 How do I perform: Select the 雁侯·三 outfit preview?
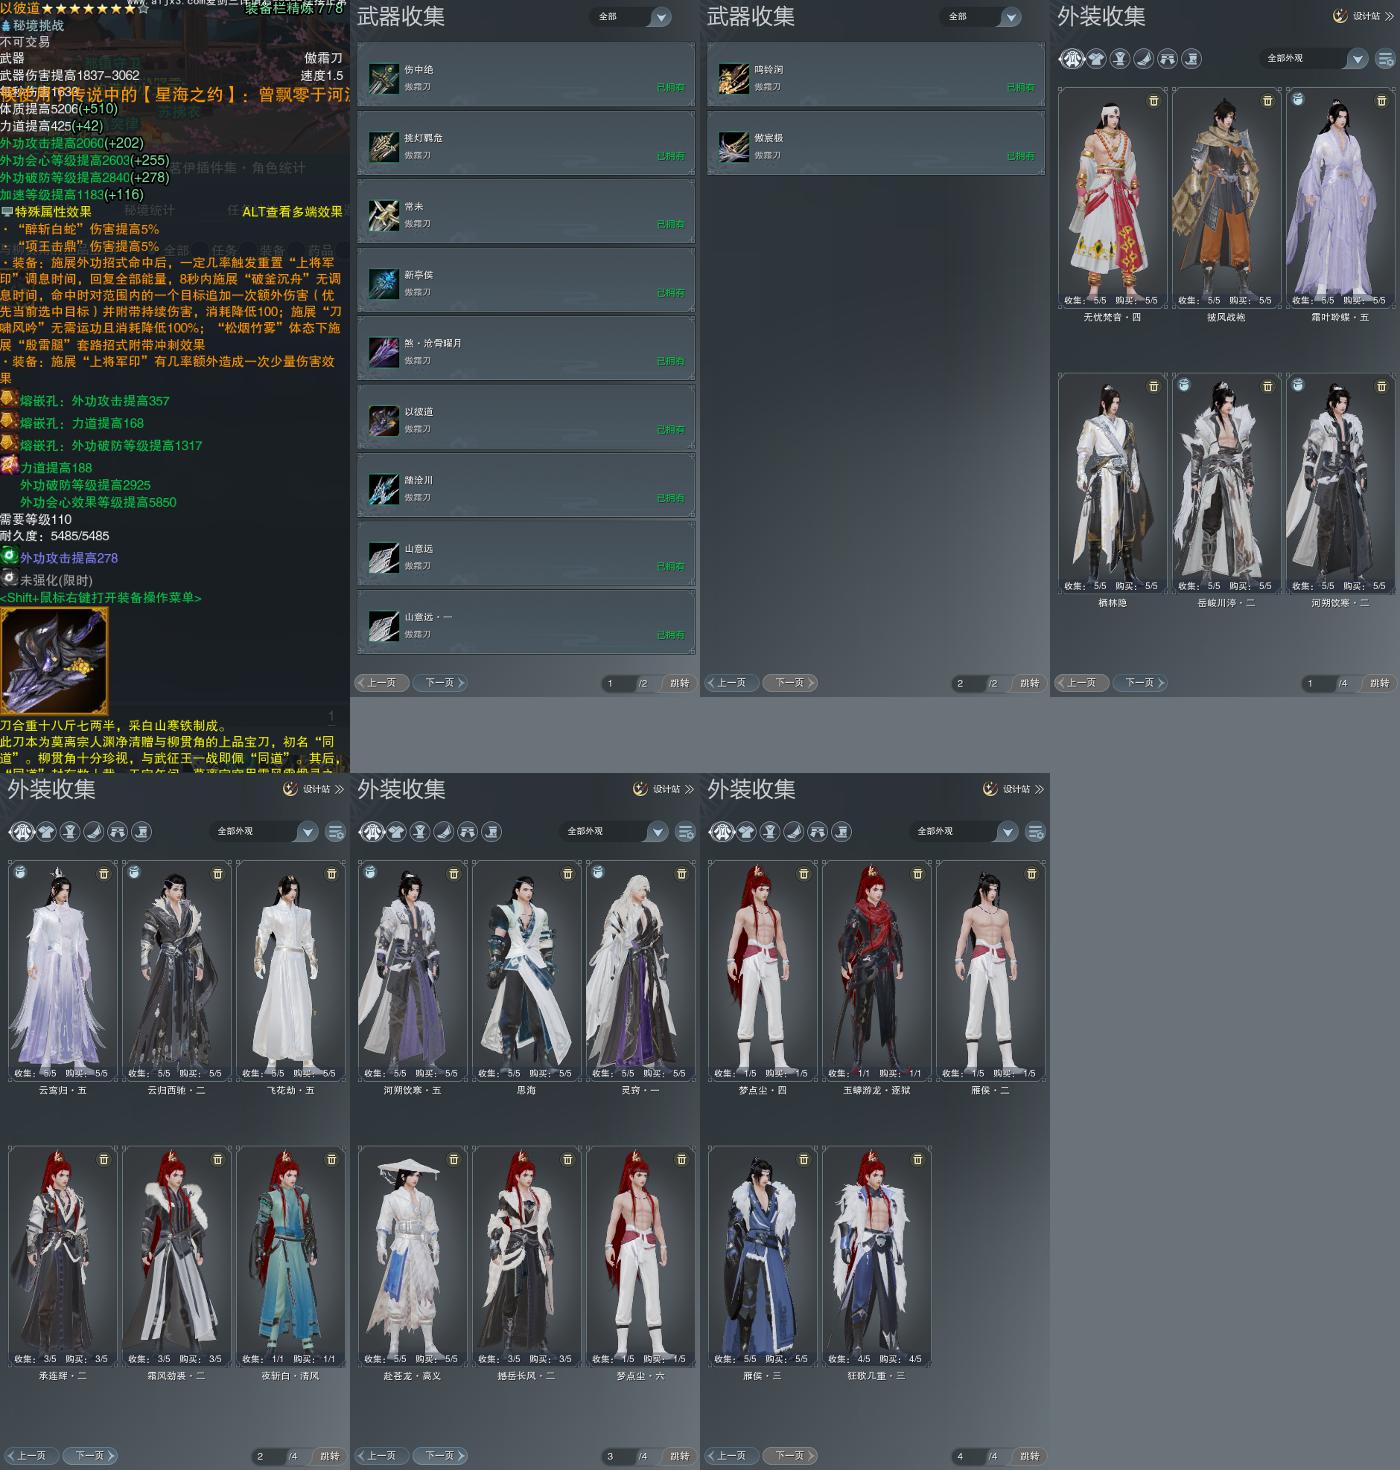coord(763,1257)
